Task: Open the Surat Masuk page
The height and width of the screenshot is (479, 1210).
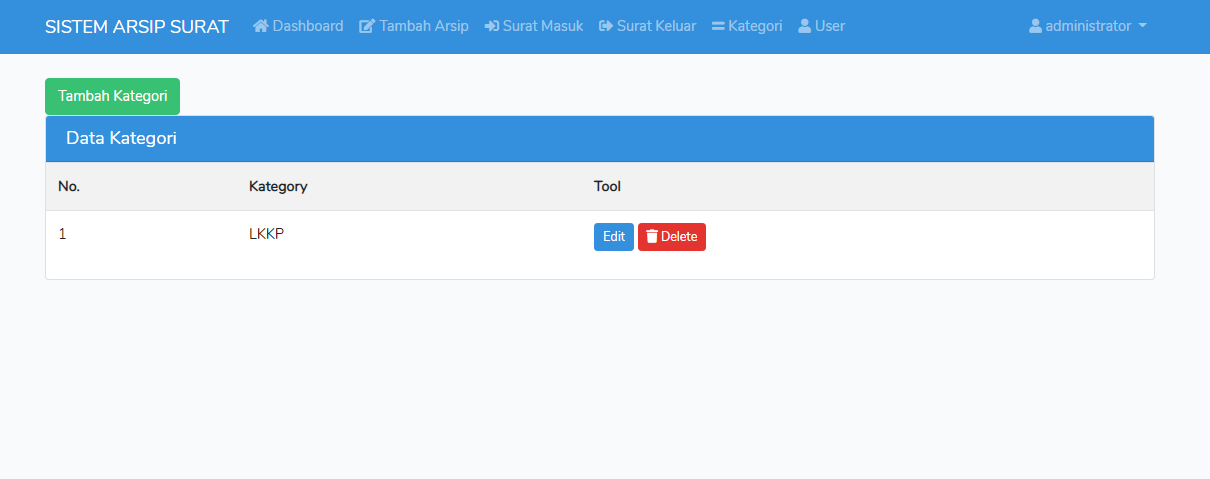Action: pos(534,26)
